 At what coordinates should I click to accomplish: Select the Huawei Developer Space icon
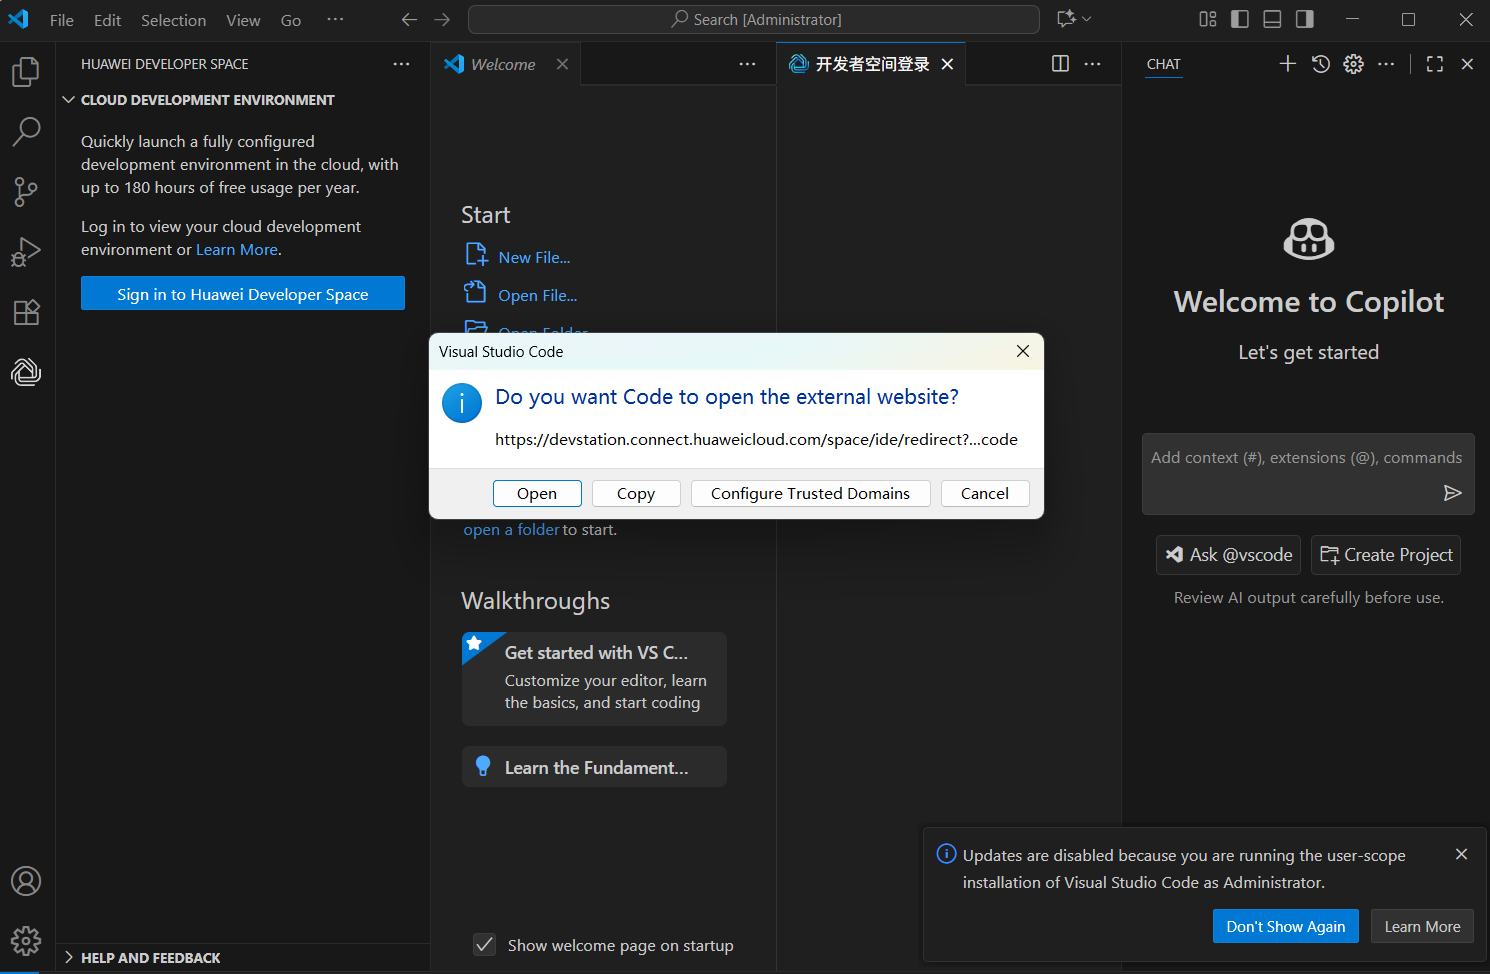26,372
